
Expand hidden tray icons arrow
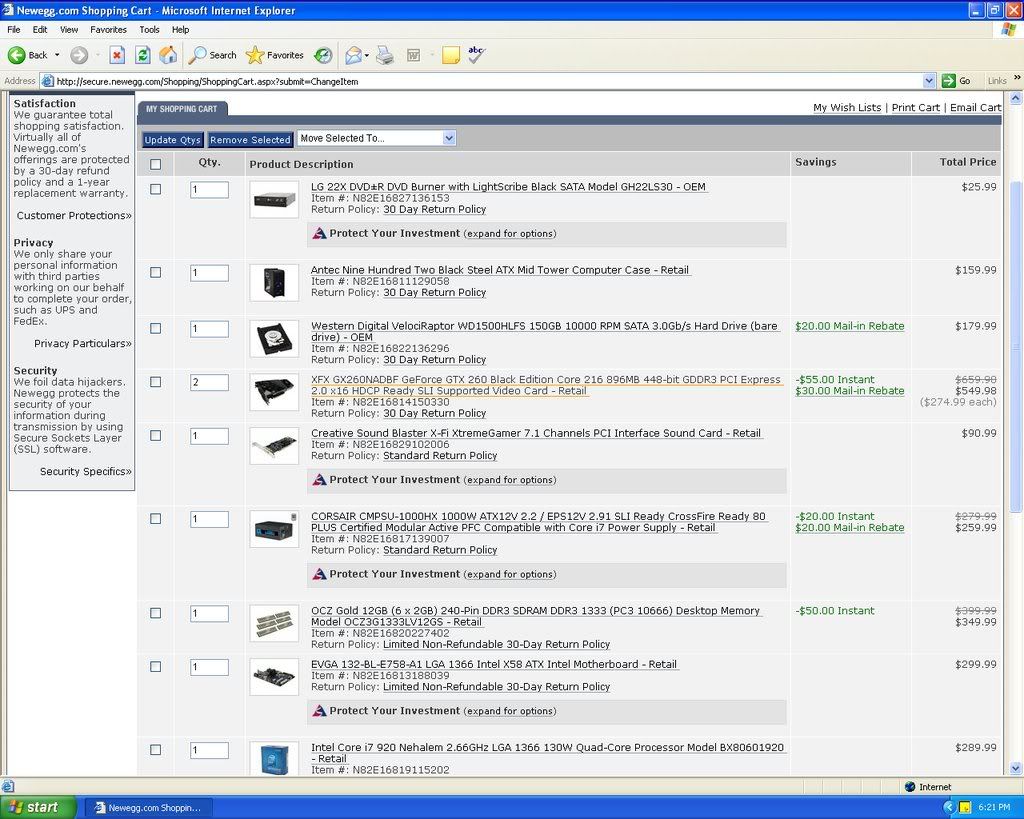(x=950, y=807)
